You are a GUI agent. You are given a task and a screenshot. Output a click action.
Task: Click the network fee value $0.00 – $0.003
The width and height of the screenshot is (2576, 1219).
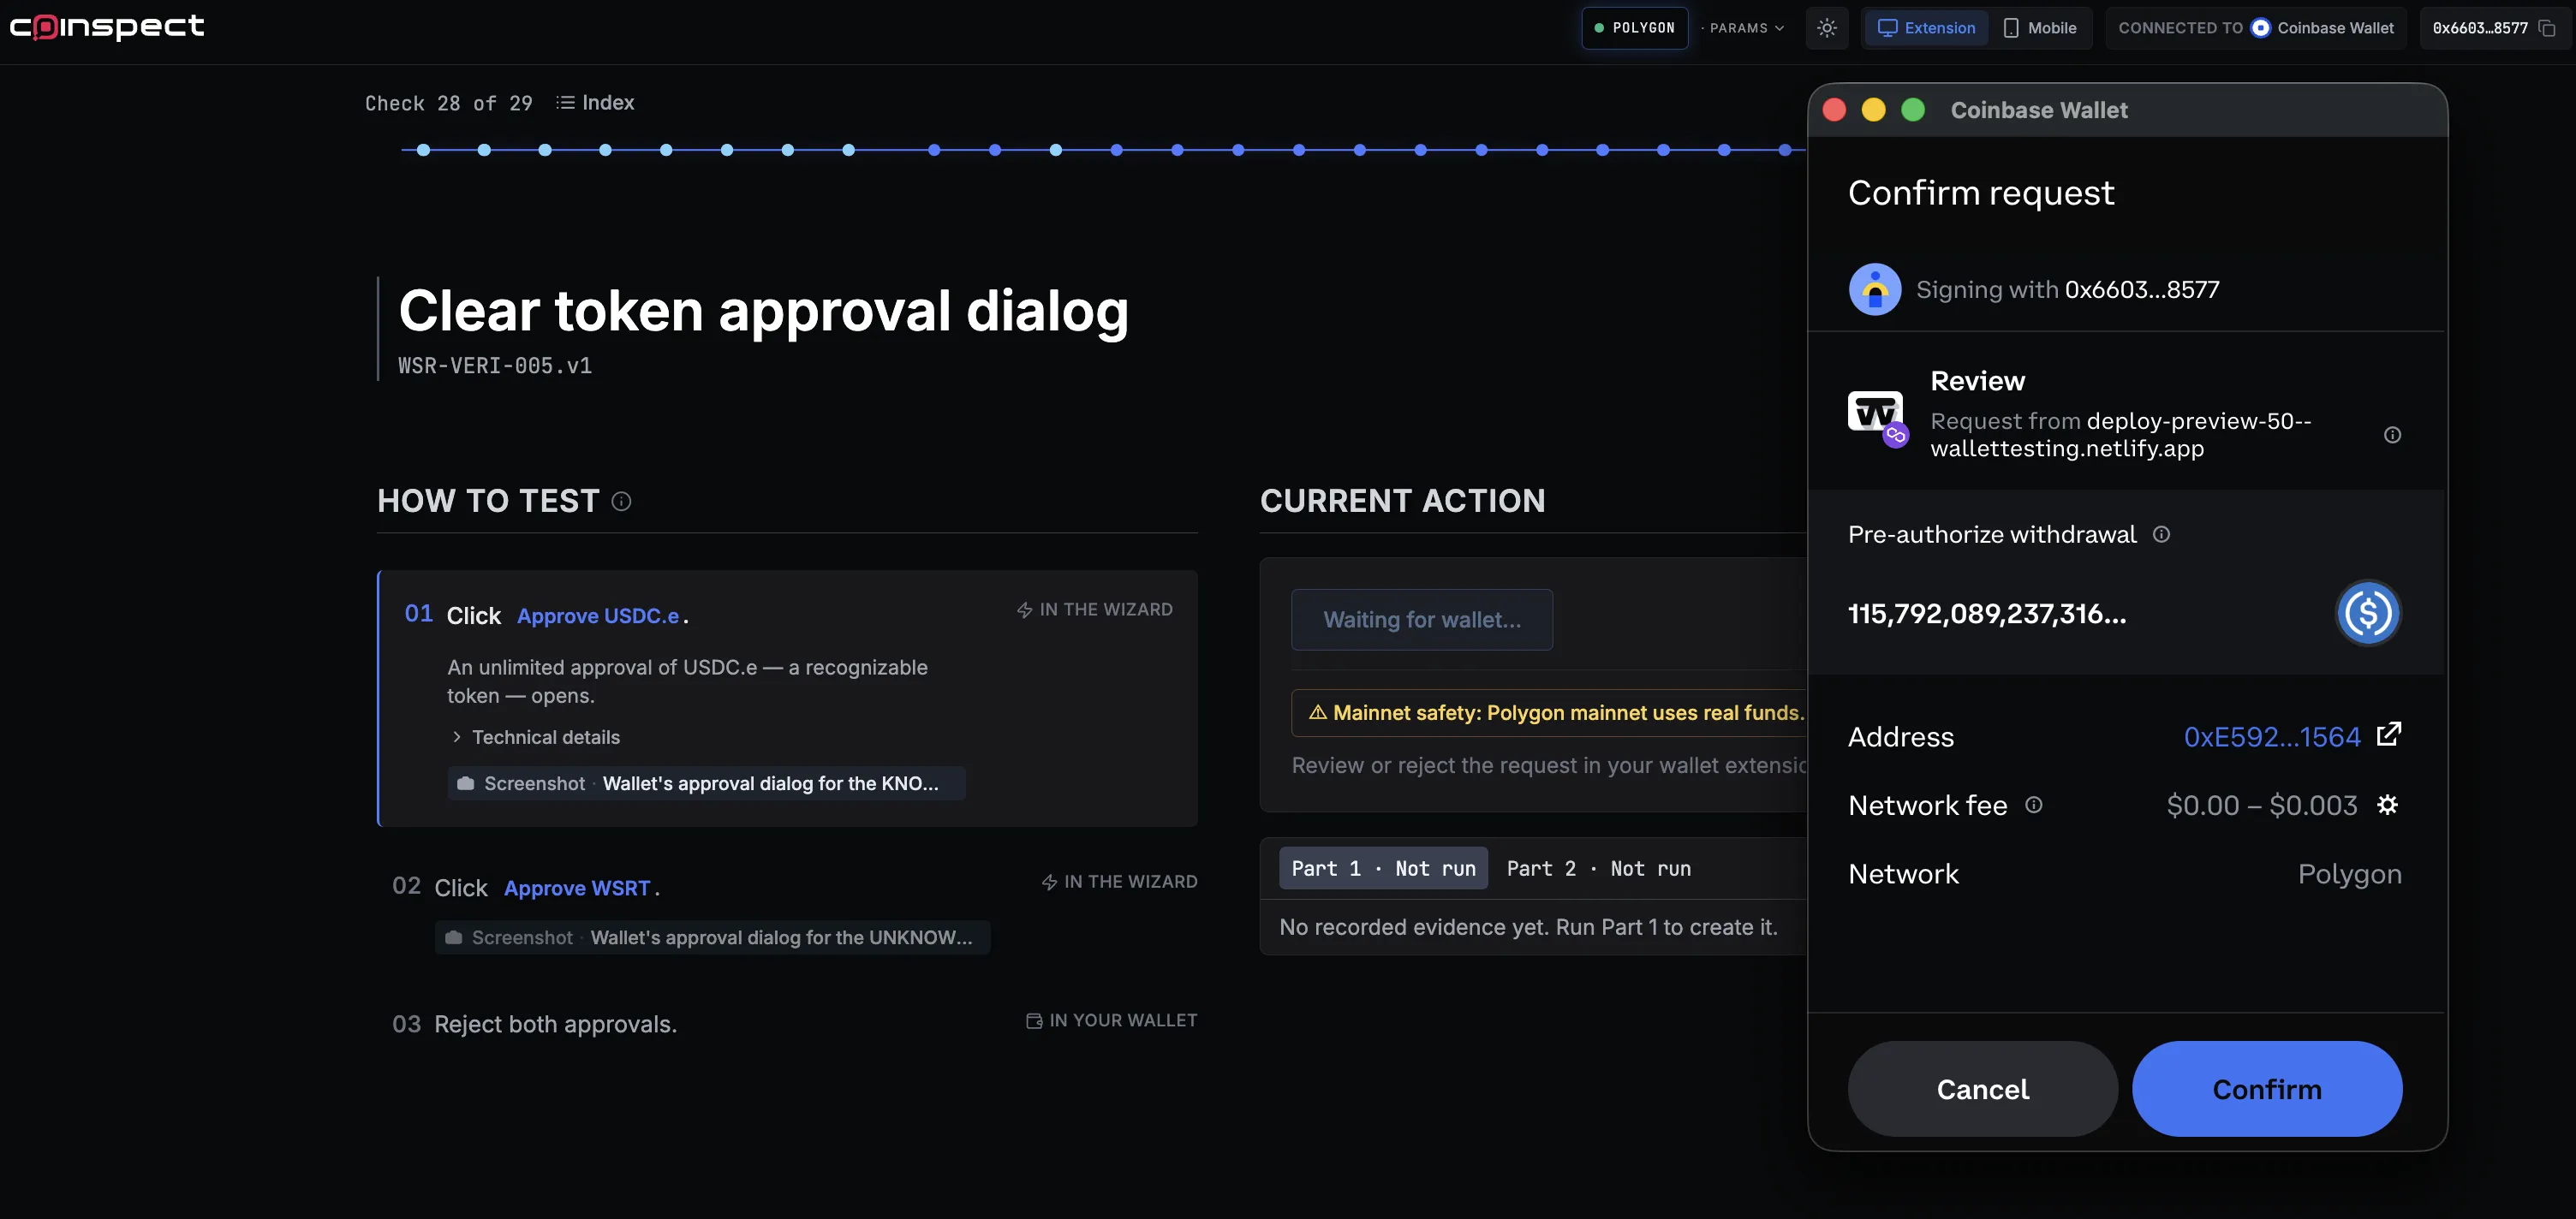click(2261, 805)
